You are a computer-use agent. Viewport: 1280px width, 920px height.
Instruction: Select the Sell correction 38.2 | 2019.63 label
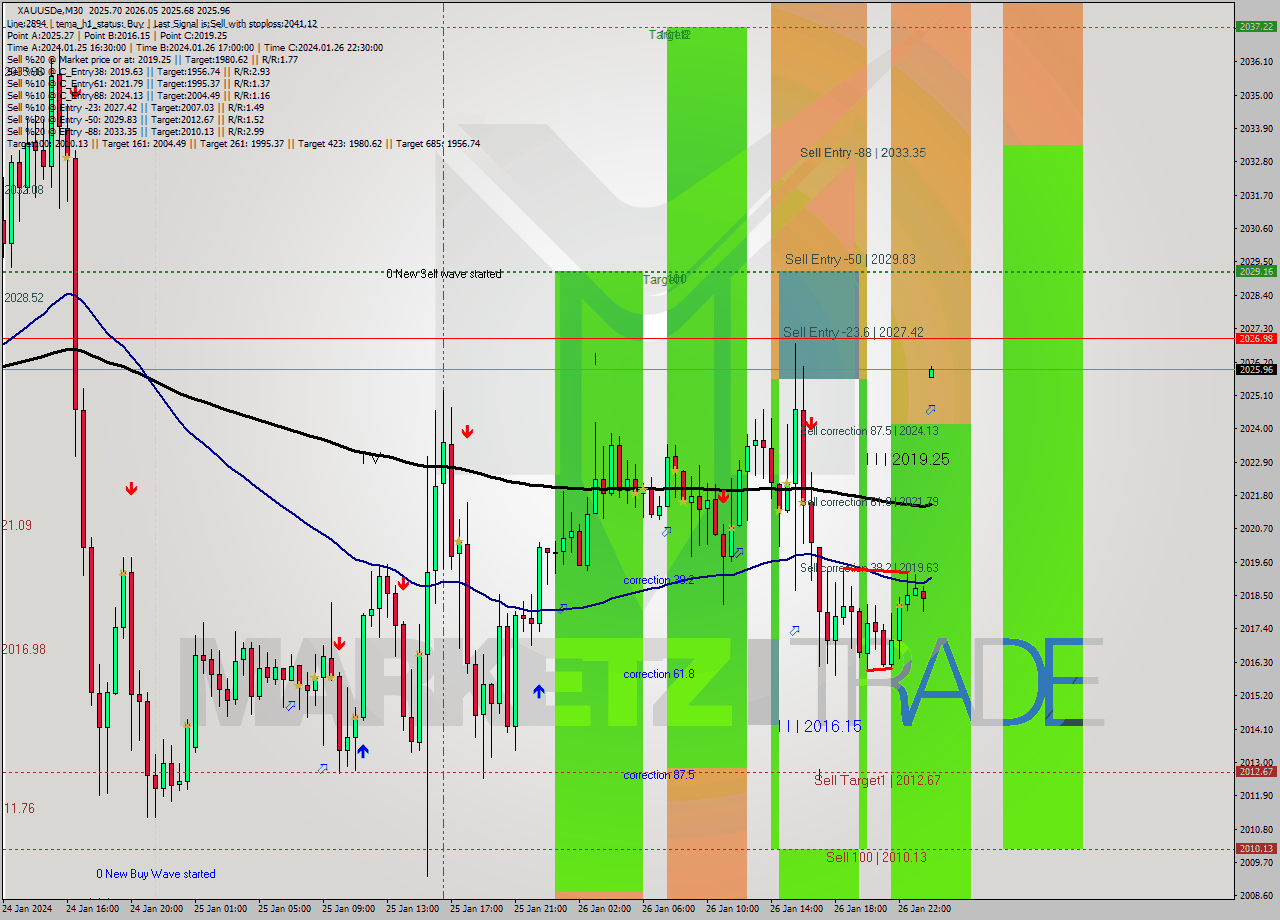point(869,568)
